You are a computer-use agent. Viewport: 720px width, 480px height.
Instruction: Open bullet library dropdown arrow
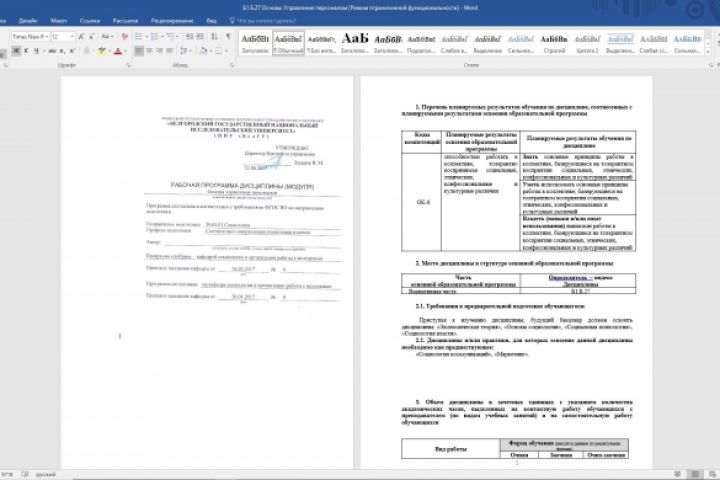coord(146,36)
